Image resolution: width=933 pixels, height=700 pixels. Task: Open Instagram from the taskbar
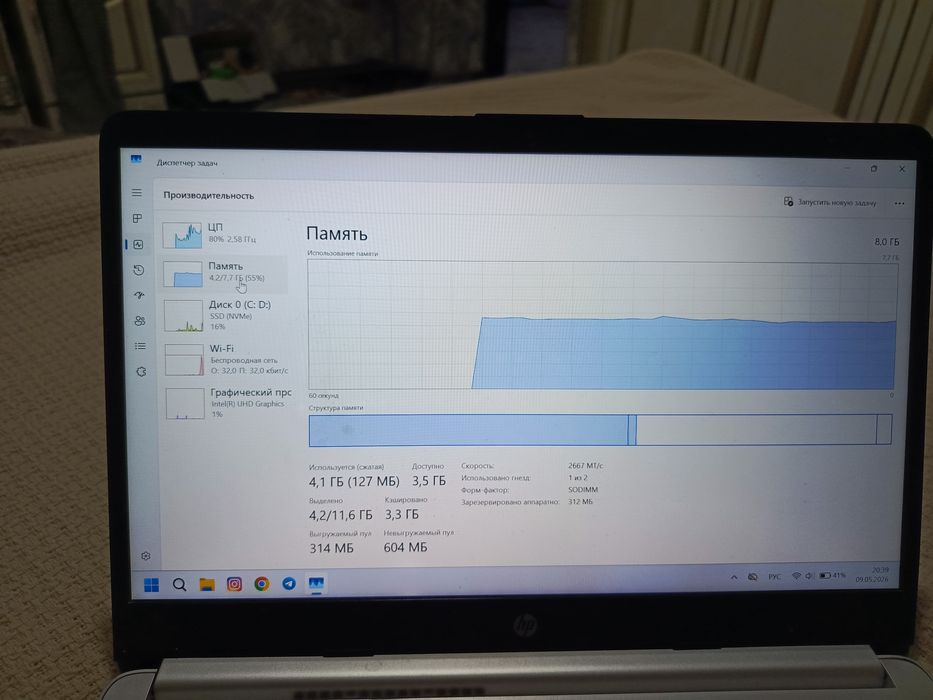point(234,585)
